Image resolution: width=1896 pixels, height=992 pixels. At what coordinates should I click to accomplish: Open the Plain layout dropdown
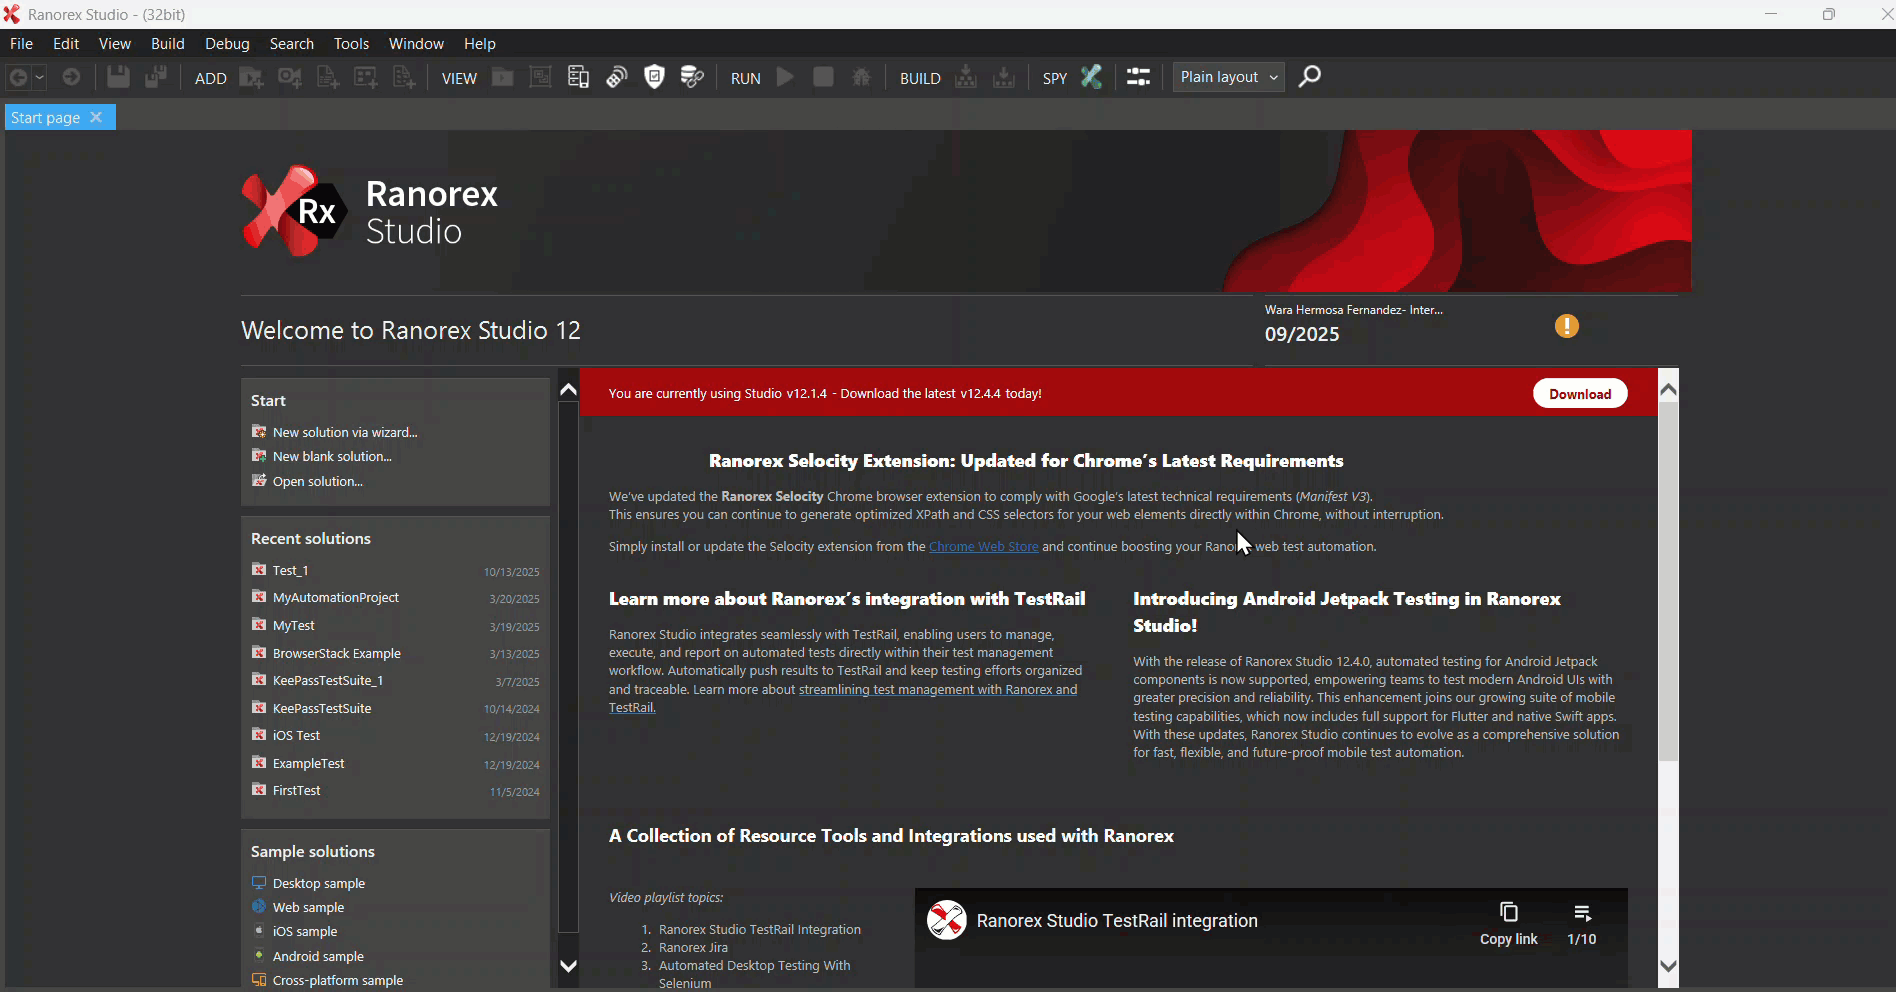[x=1229, y=77]
